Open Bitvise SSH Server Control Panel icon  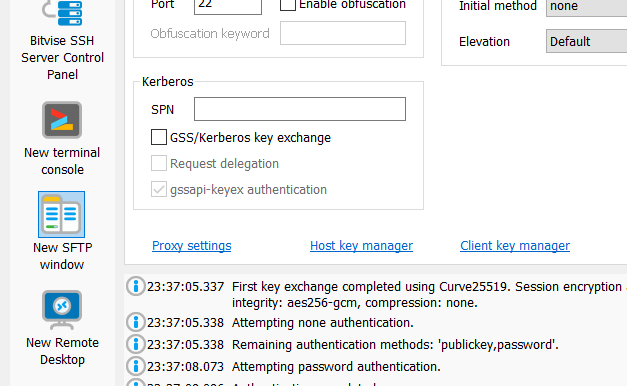(62, 13)
